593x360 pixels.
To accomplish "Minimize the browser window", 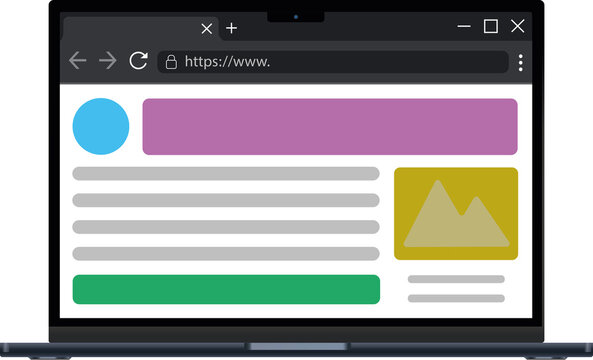I will click(x=464, y=26).
